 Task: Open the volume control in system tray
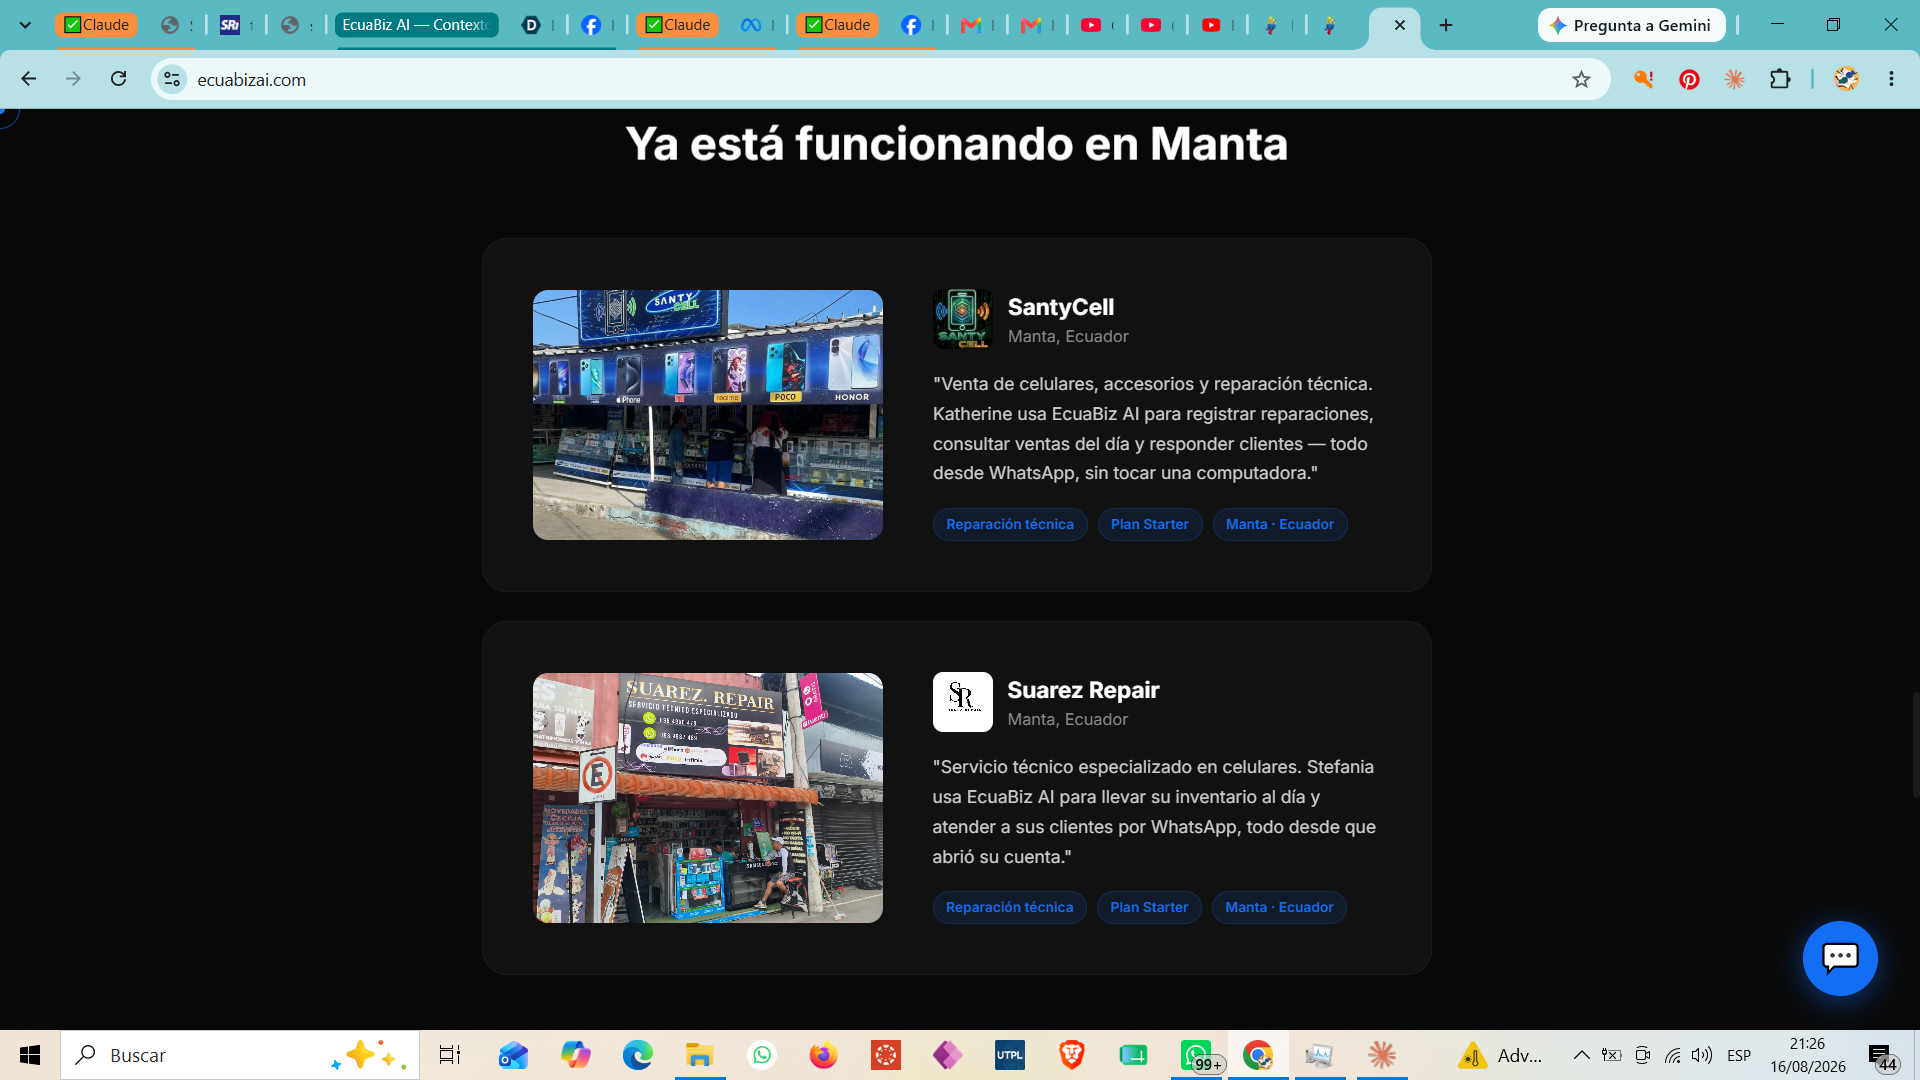click(x=1701, y=1055)
